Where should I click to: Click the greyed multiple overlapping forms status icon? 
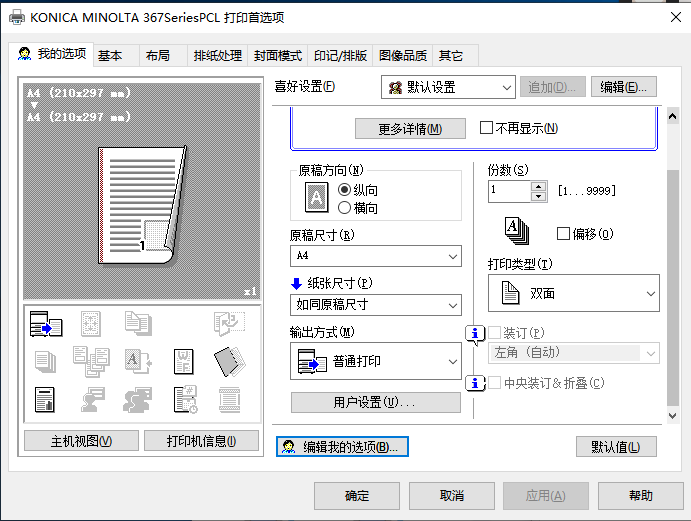pos(91,361)
